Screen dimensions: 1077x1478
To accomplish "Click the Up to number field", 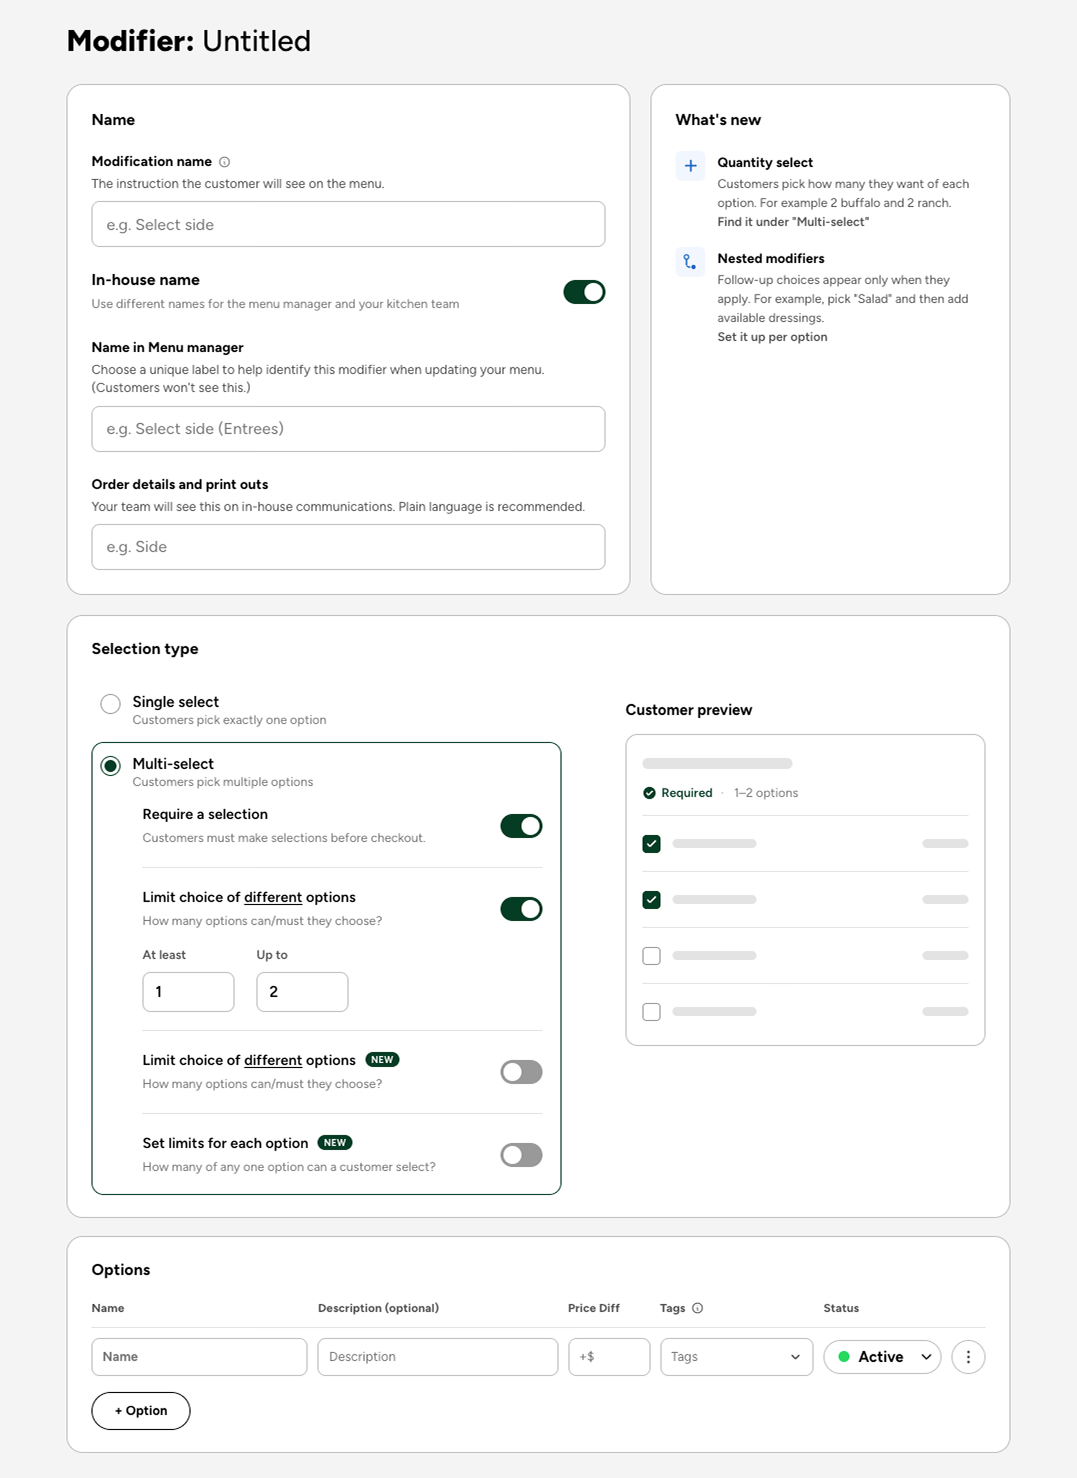I will pos(302,992).
